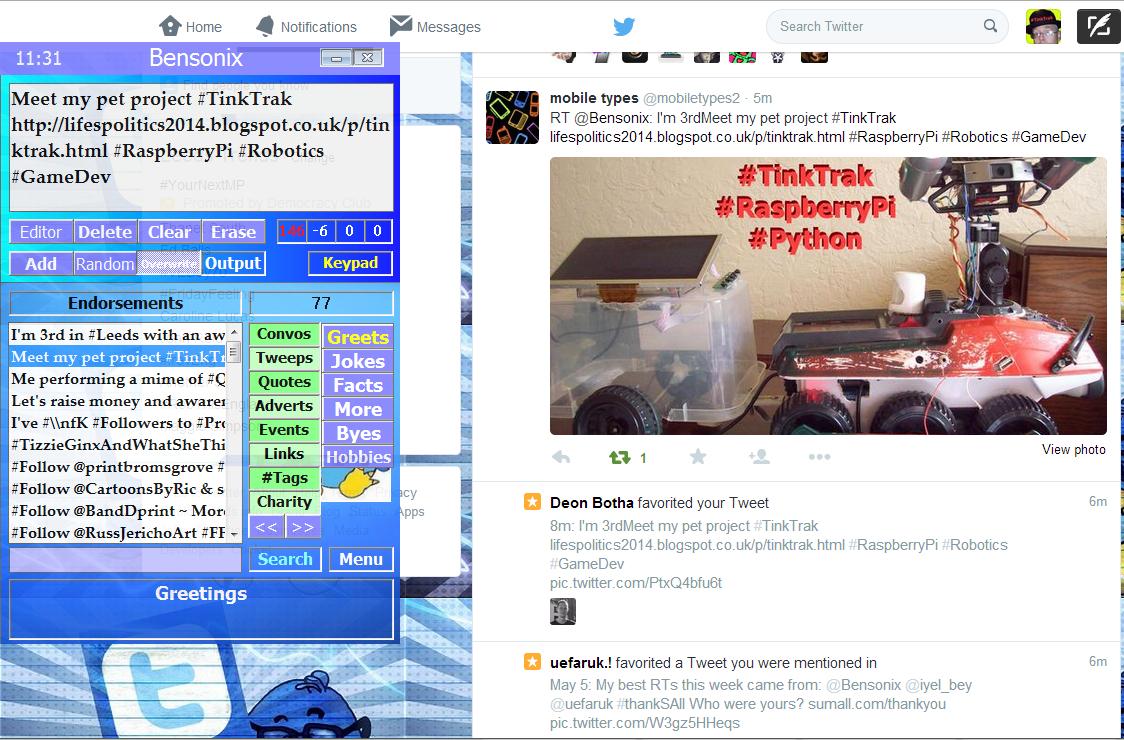This screenshot has width=1124, height=740.
Task: Compose new Tweet with quill icon
Action: click(1098, 27)
